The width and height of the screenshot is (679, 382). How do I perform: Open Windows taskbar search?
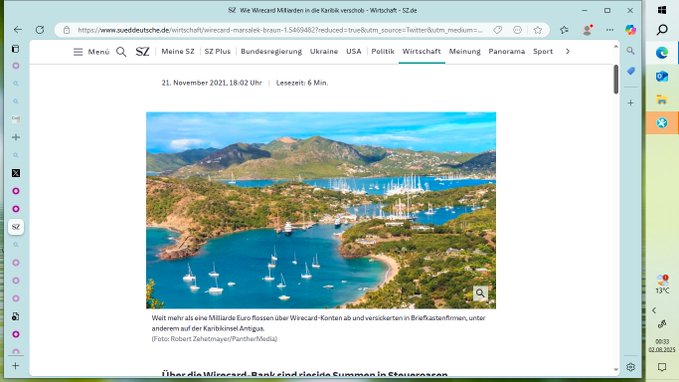pos(662,29)
